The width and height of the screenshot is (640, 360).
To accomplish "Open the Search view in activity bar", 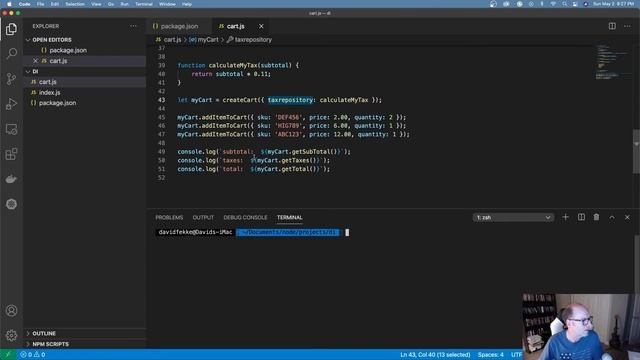I will pyautogui.click(x=11, y=53).
